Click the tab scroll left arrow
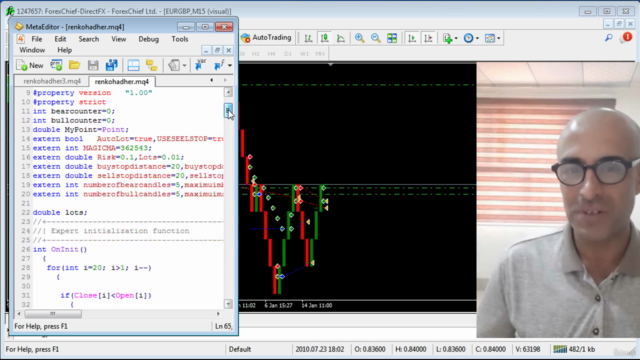The width and height of the screenshot is (640, 360). pos(211,80)
